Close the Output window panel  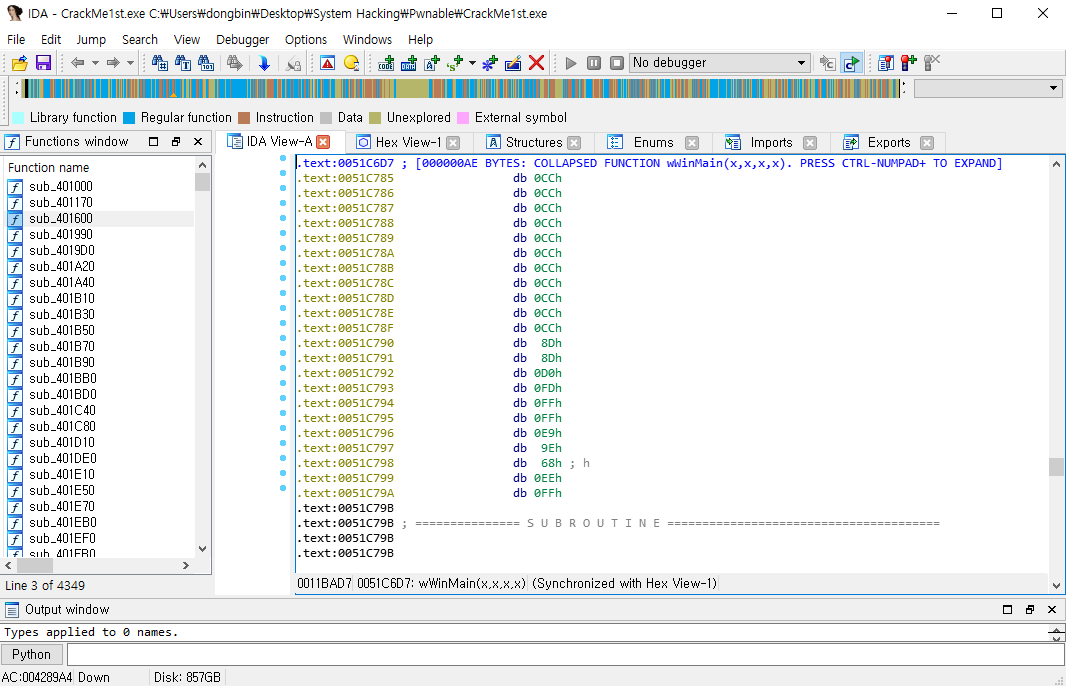coord(1052,609)
